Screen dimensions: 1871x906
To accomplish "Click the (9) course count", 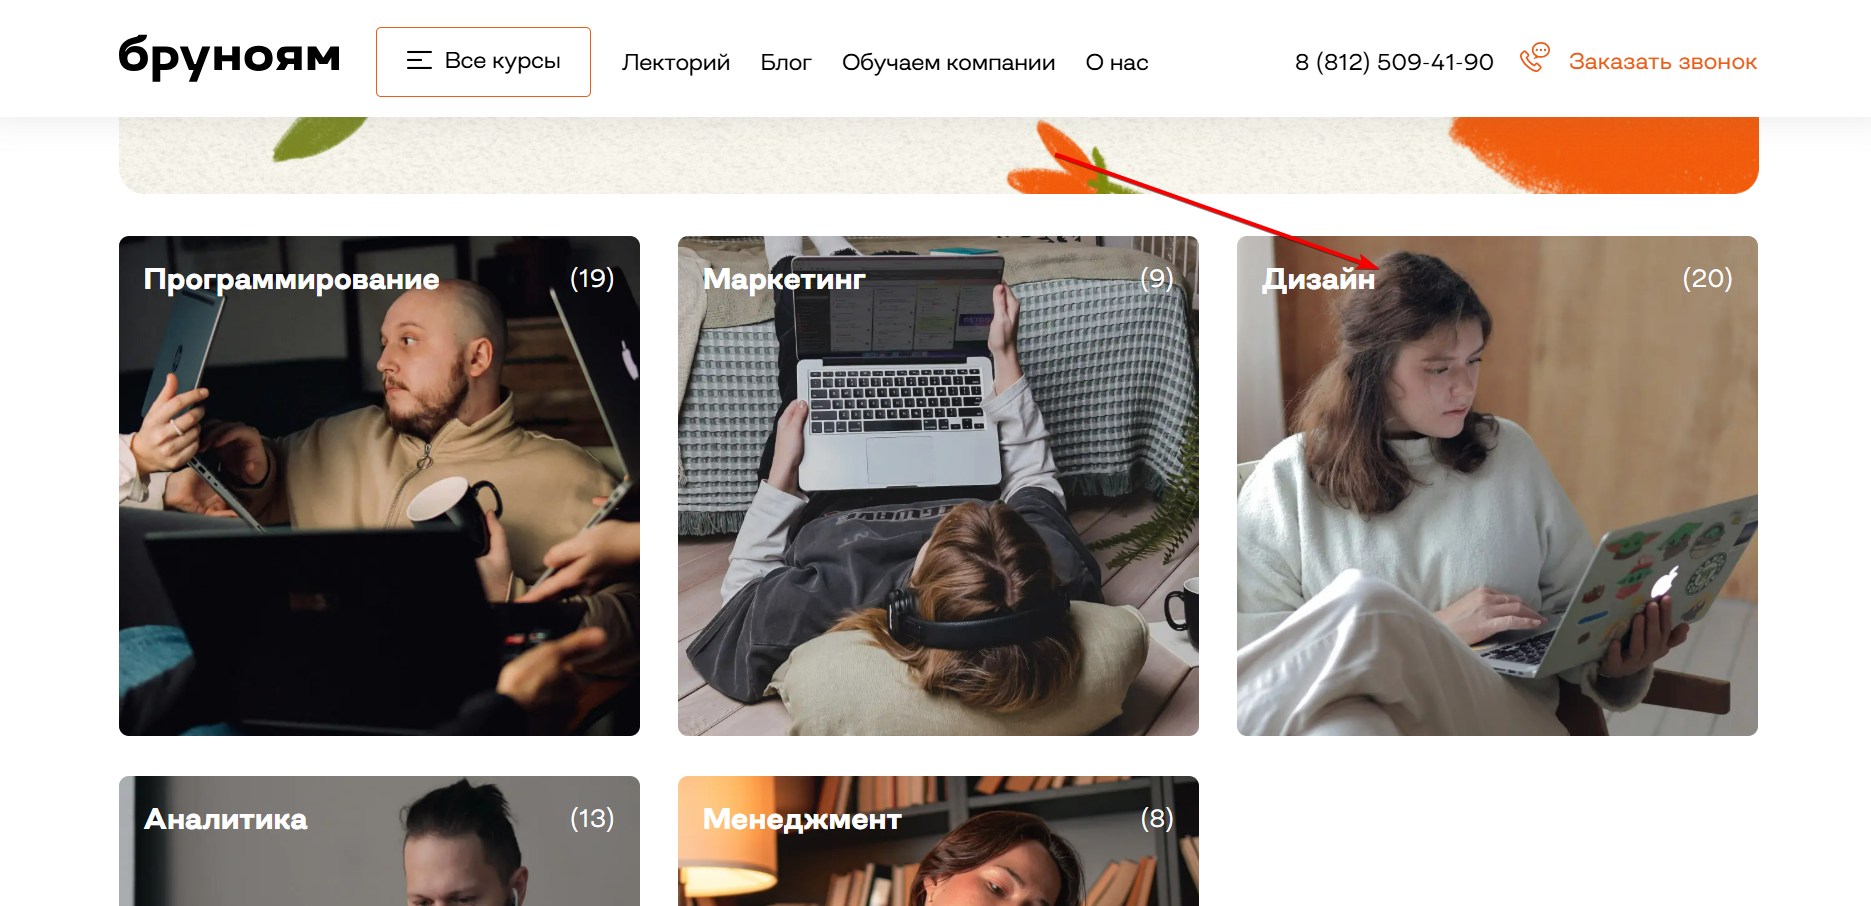I will [1157, 278].
